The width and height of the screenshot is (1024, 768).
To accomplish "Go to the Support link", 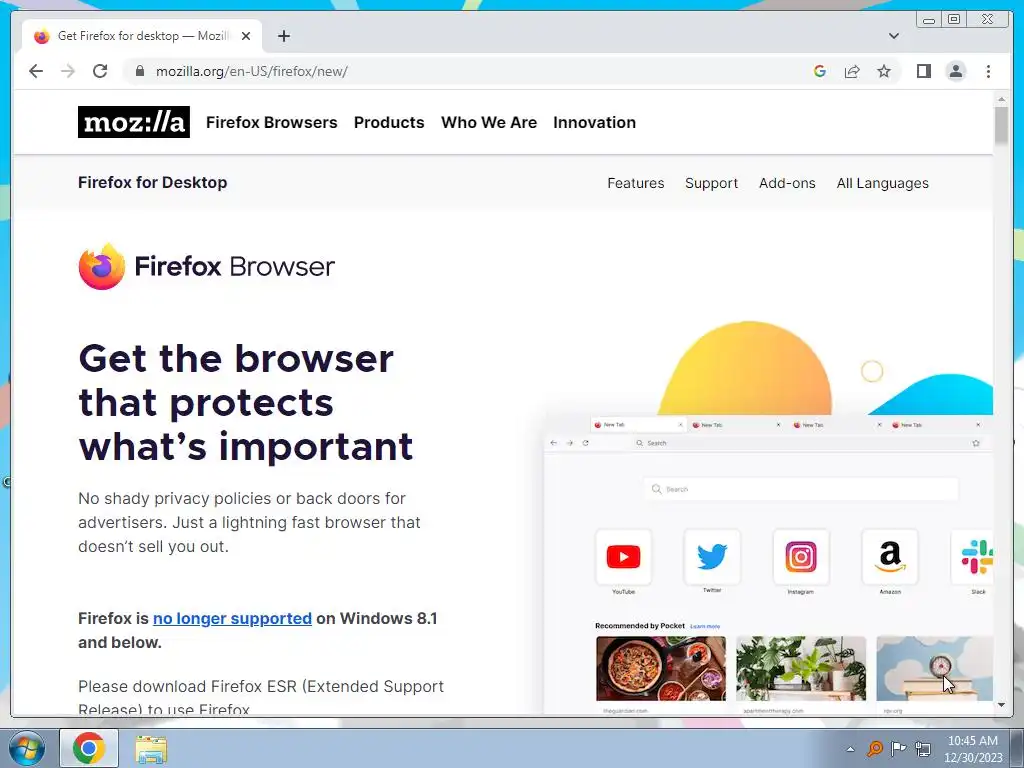I will (711, 183).
